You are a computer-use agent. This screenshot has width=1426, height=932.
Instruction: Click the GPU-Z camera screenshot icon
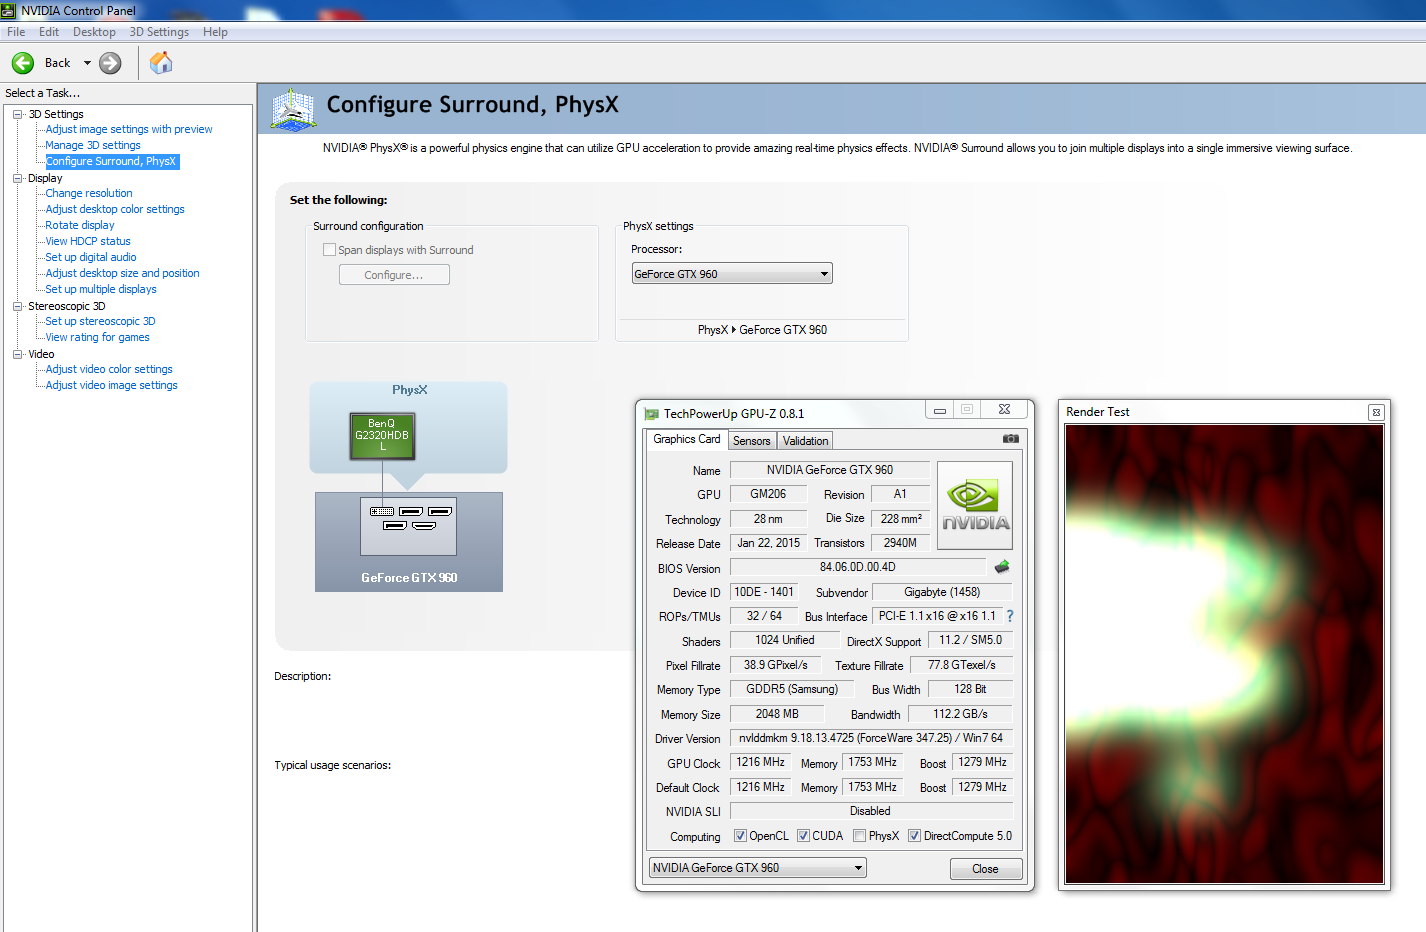pyautogui.click(x=1011, y=439)
